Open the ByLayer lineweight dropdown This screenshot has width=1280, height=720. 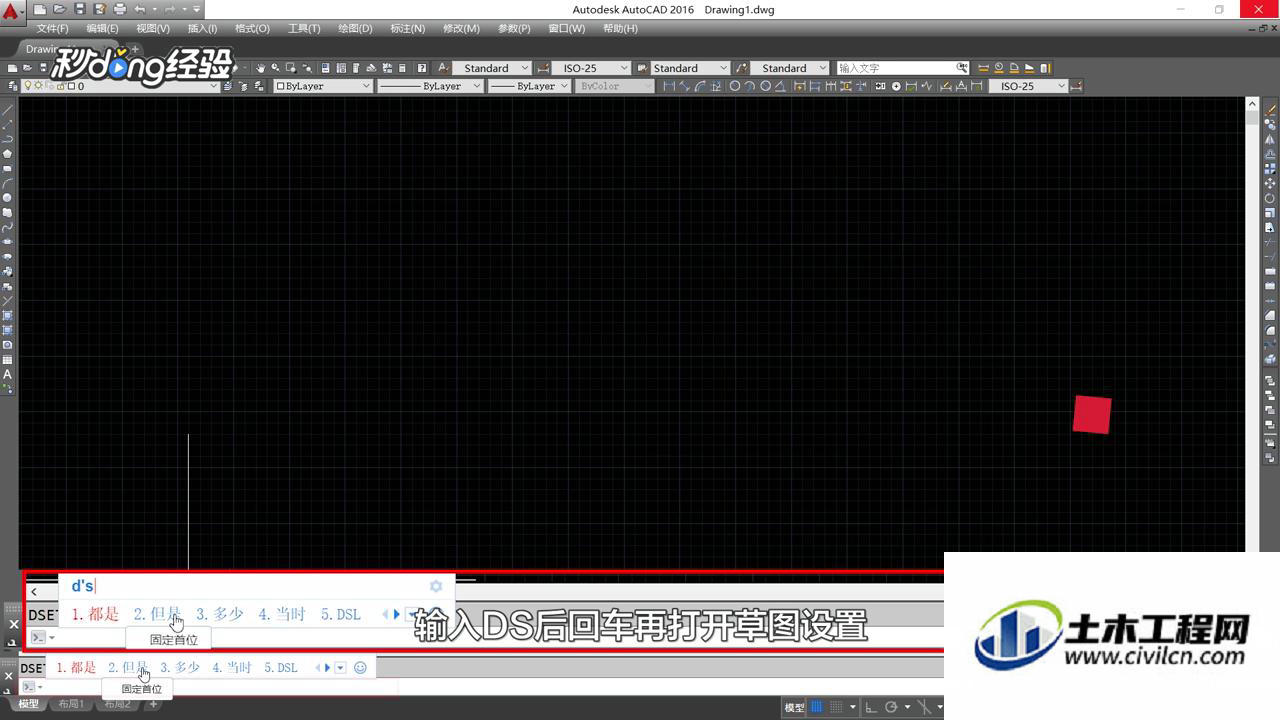(563, 86)
